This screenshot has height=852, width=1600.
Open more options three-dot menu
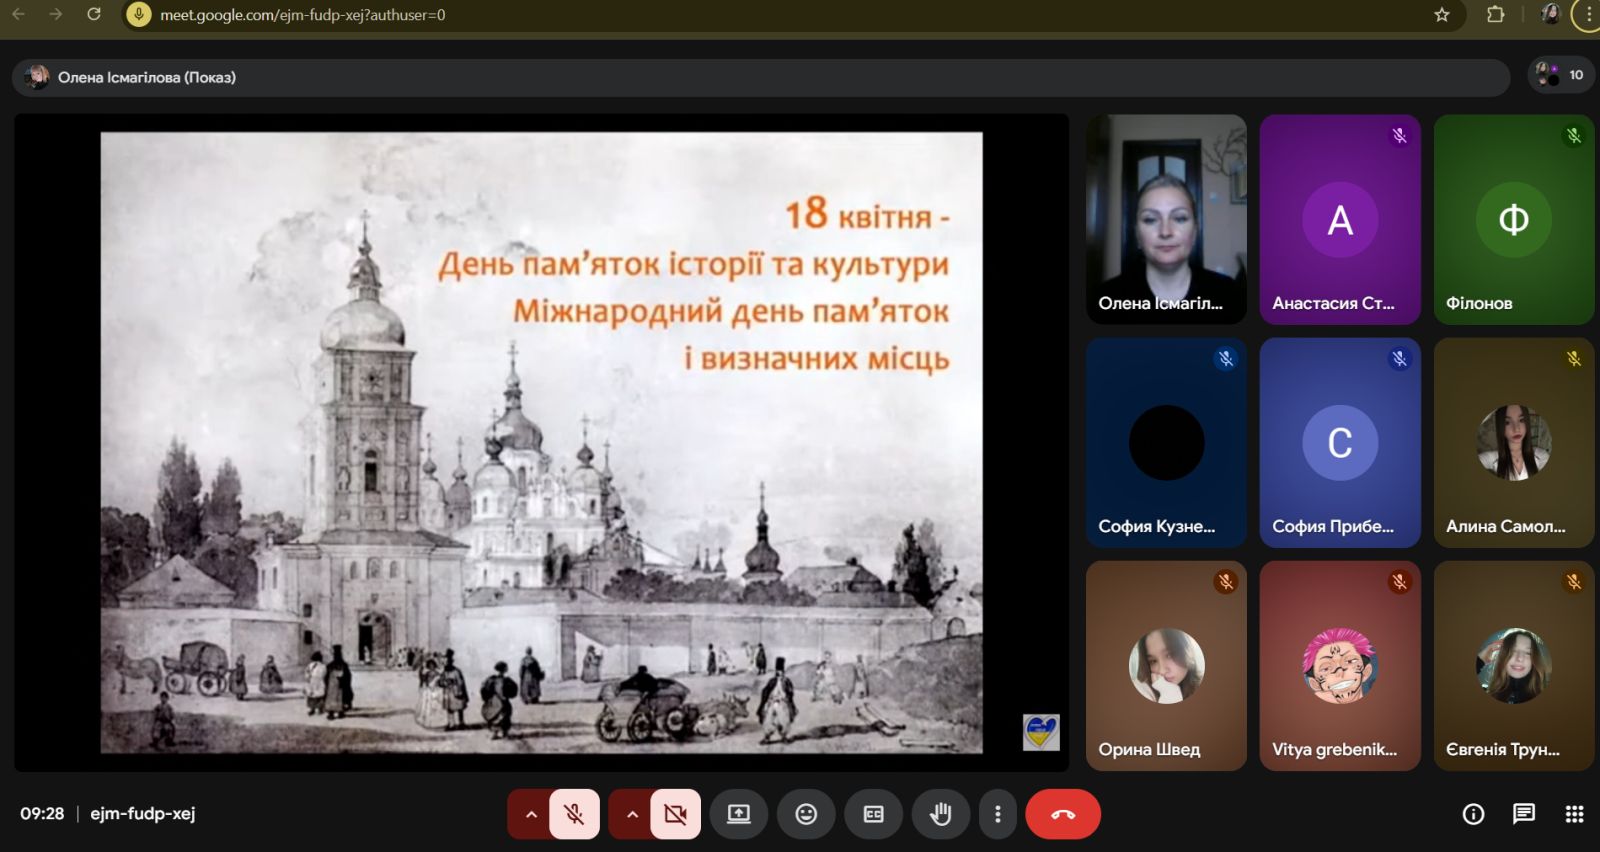click(997, 814)
